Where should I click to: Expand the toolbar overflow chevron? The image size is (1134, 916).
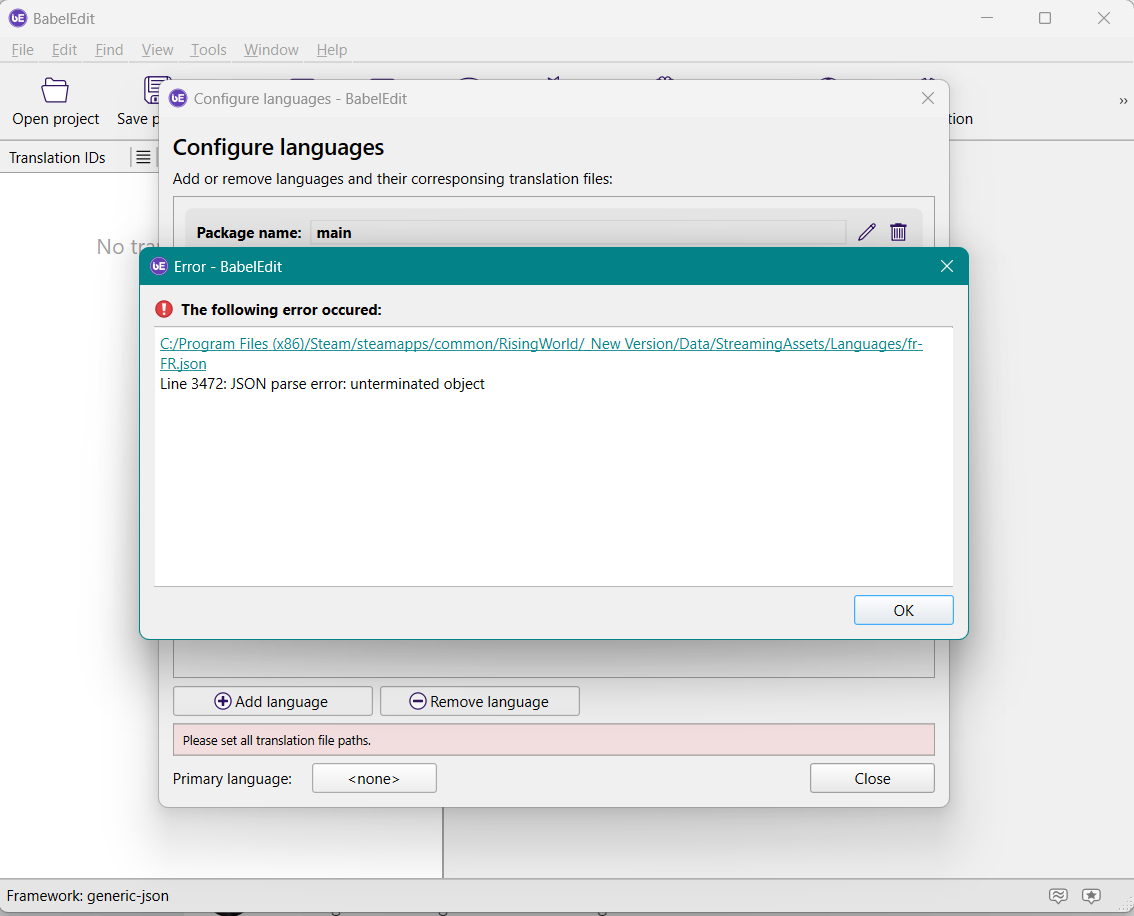click(x=1123, y=101)
